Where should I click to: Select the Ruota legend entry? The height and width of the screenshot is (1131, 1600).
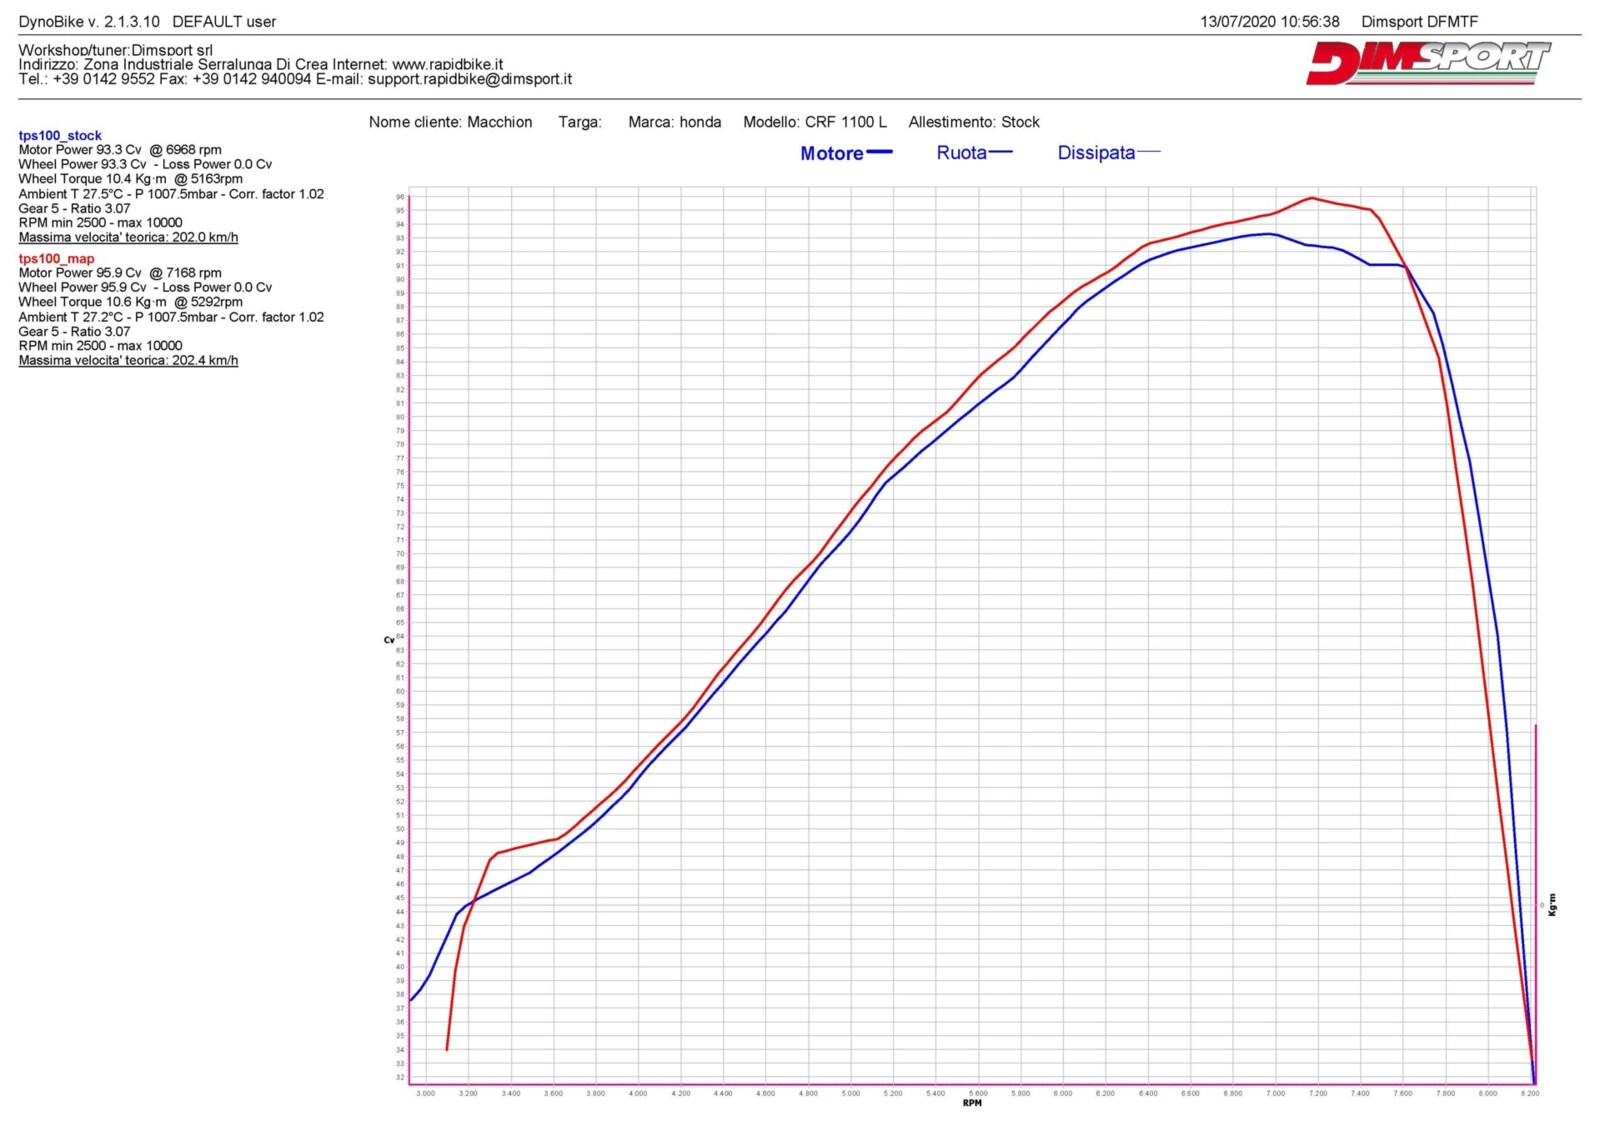tap(961, 153)
